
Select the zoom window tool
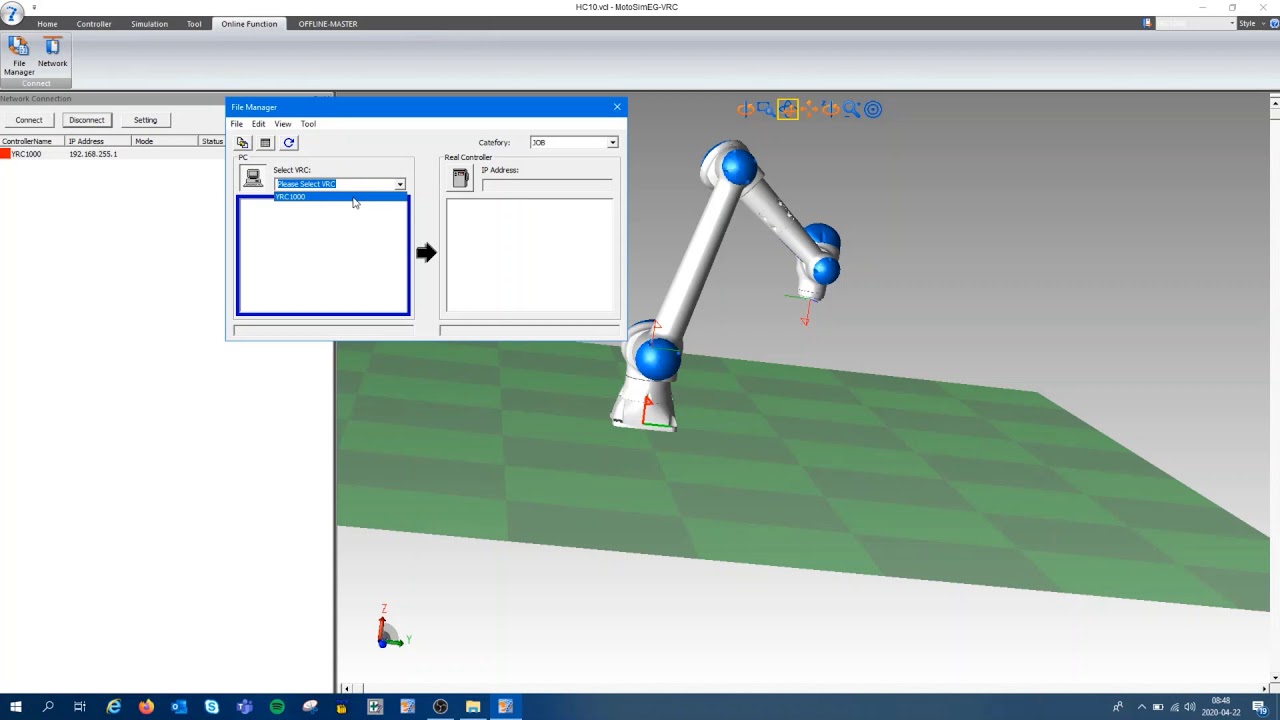pos(765,109)
